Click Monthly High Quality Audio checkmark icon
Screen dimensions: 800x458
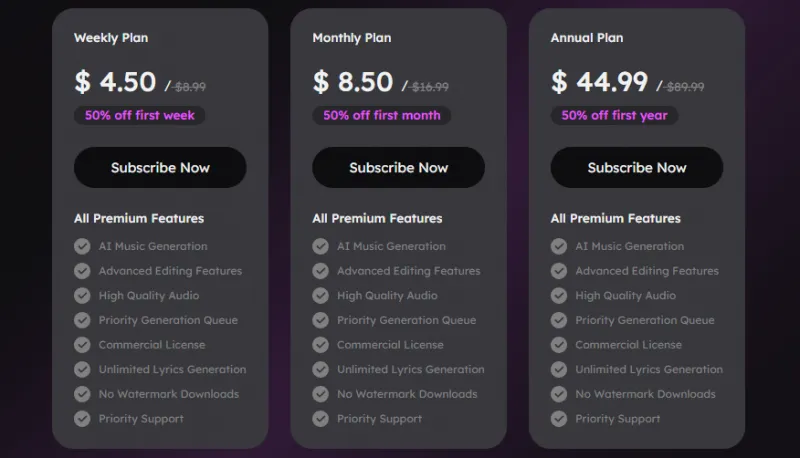[320, 296]
